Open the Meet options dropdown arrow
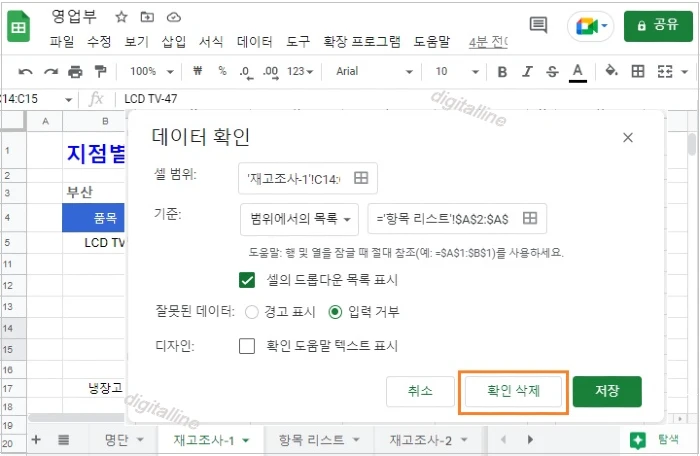The width and height of the screenshot is (700, 456). (x=604, y=26)
